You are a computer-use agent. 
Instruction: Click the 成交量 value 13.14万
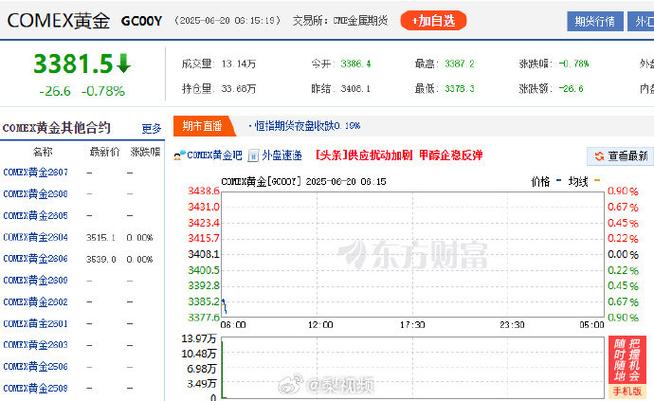click(239, 64)
